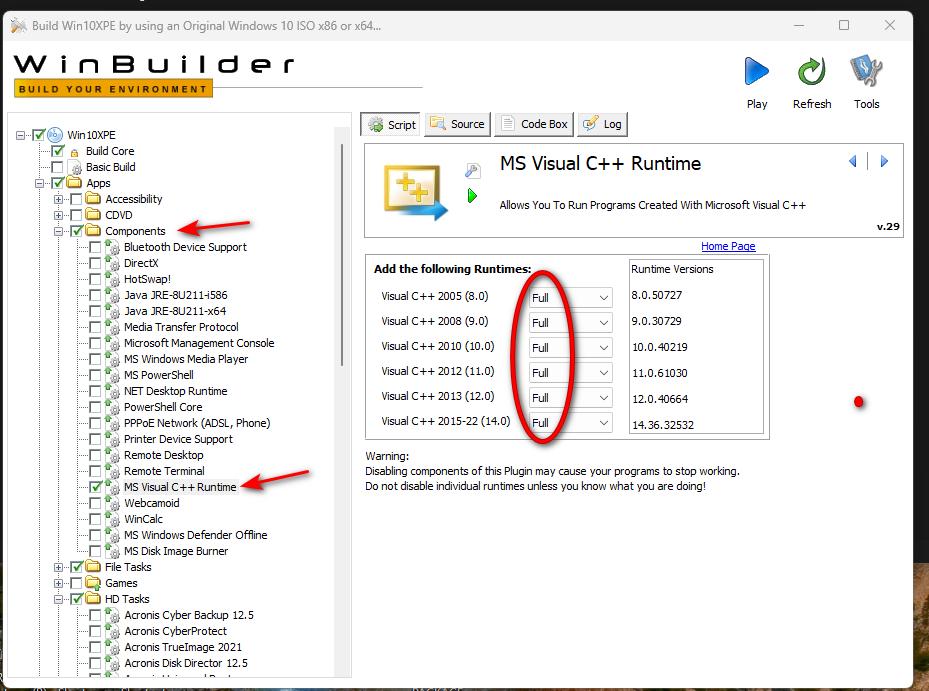Open the Visual C++ 2012 (11.0) dropdown

pos(570,372)
